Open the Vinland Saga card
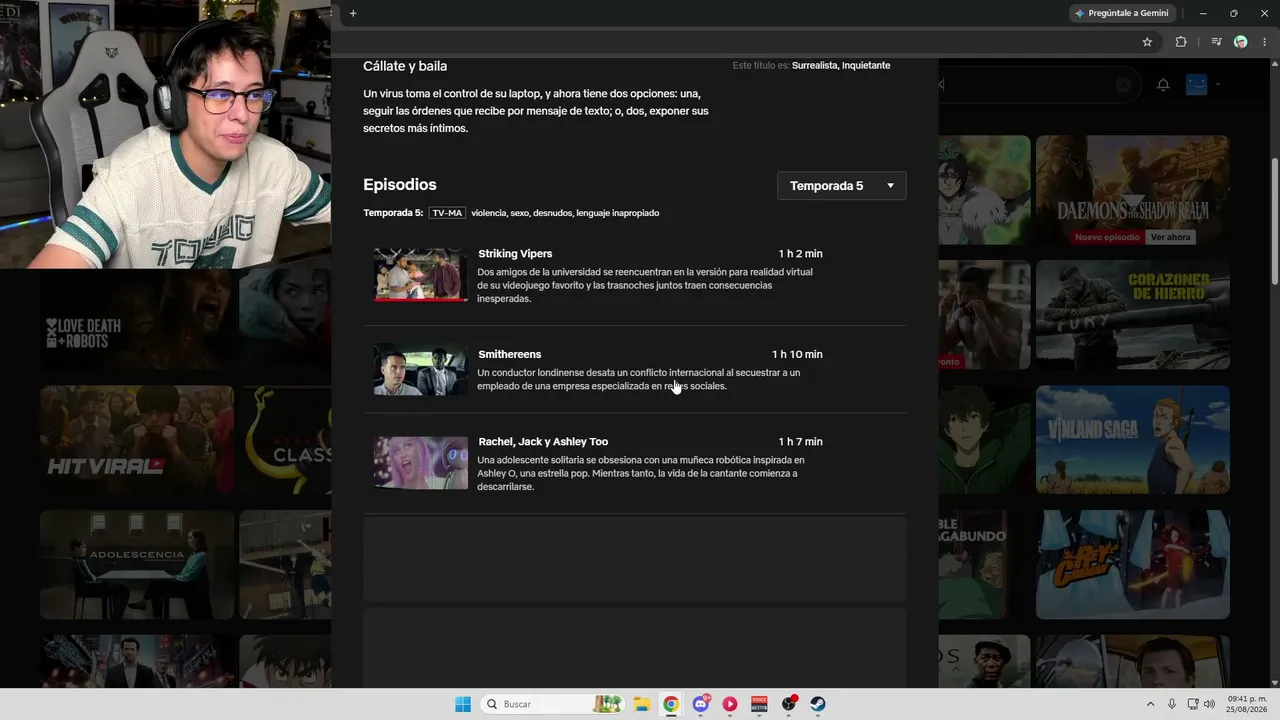Screen dimensions: 1280x720 click(1133, 440)
